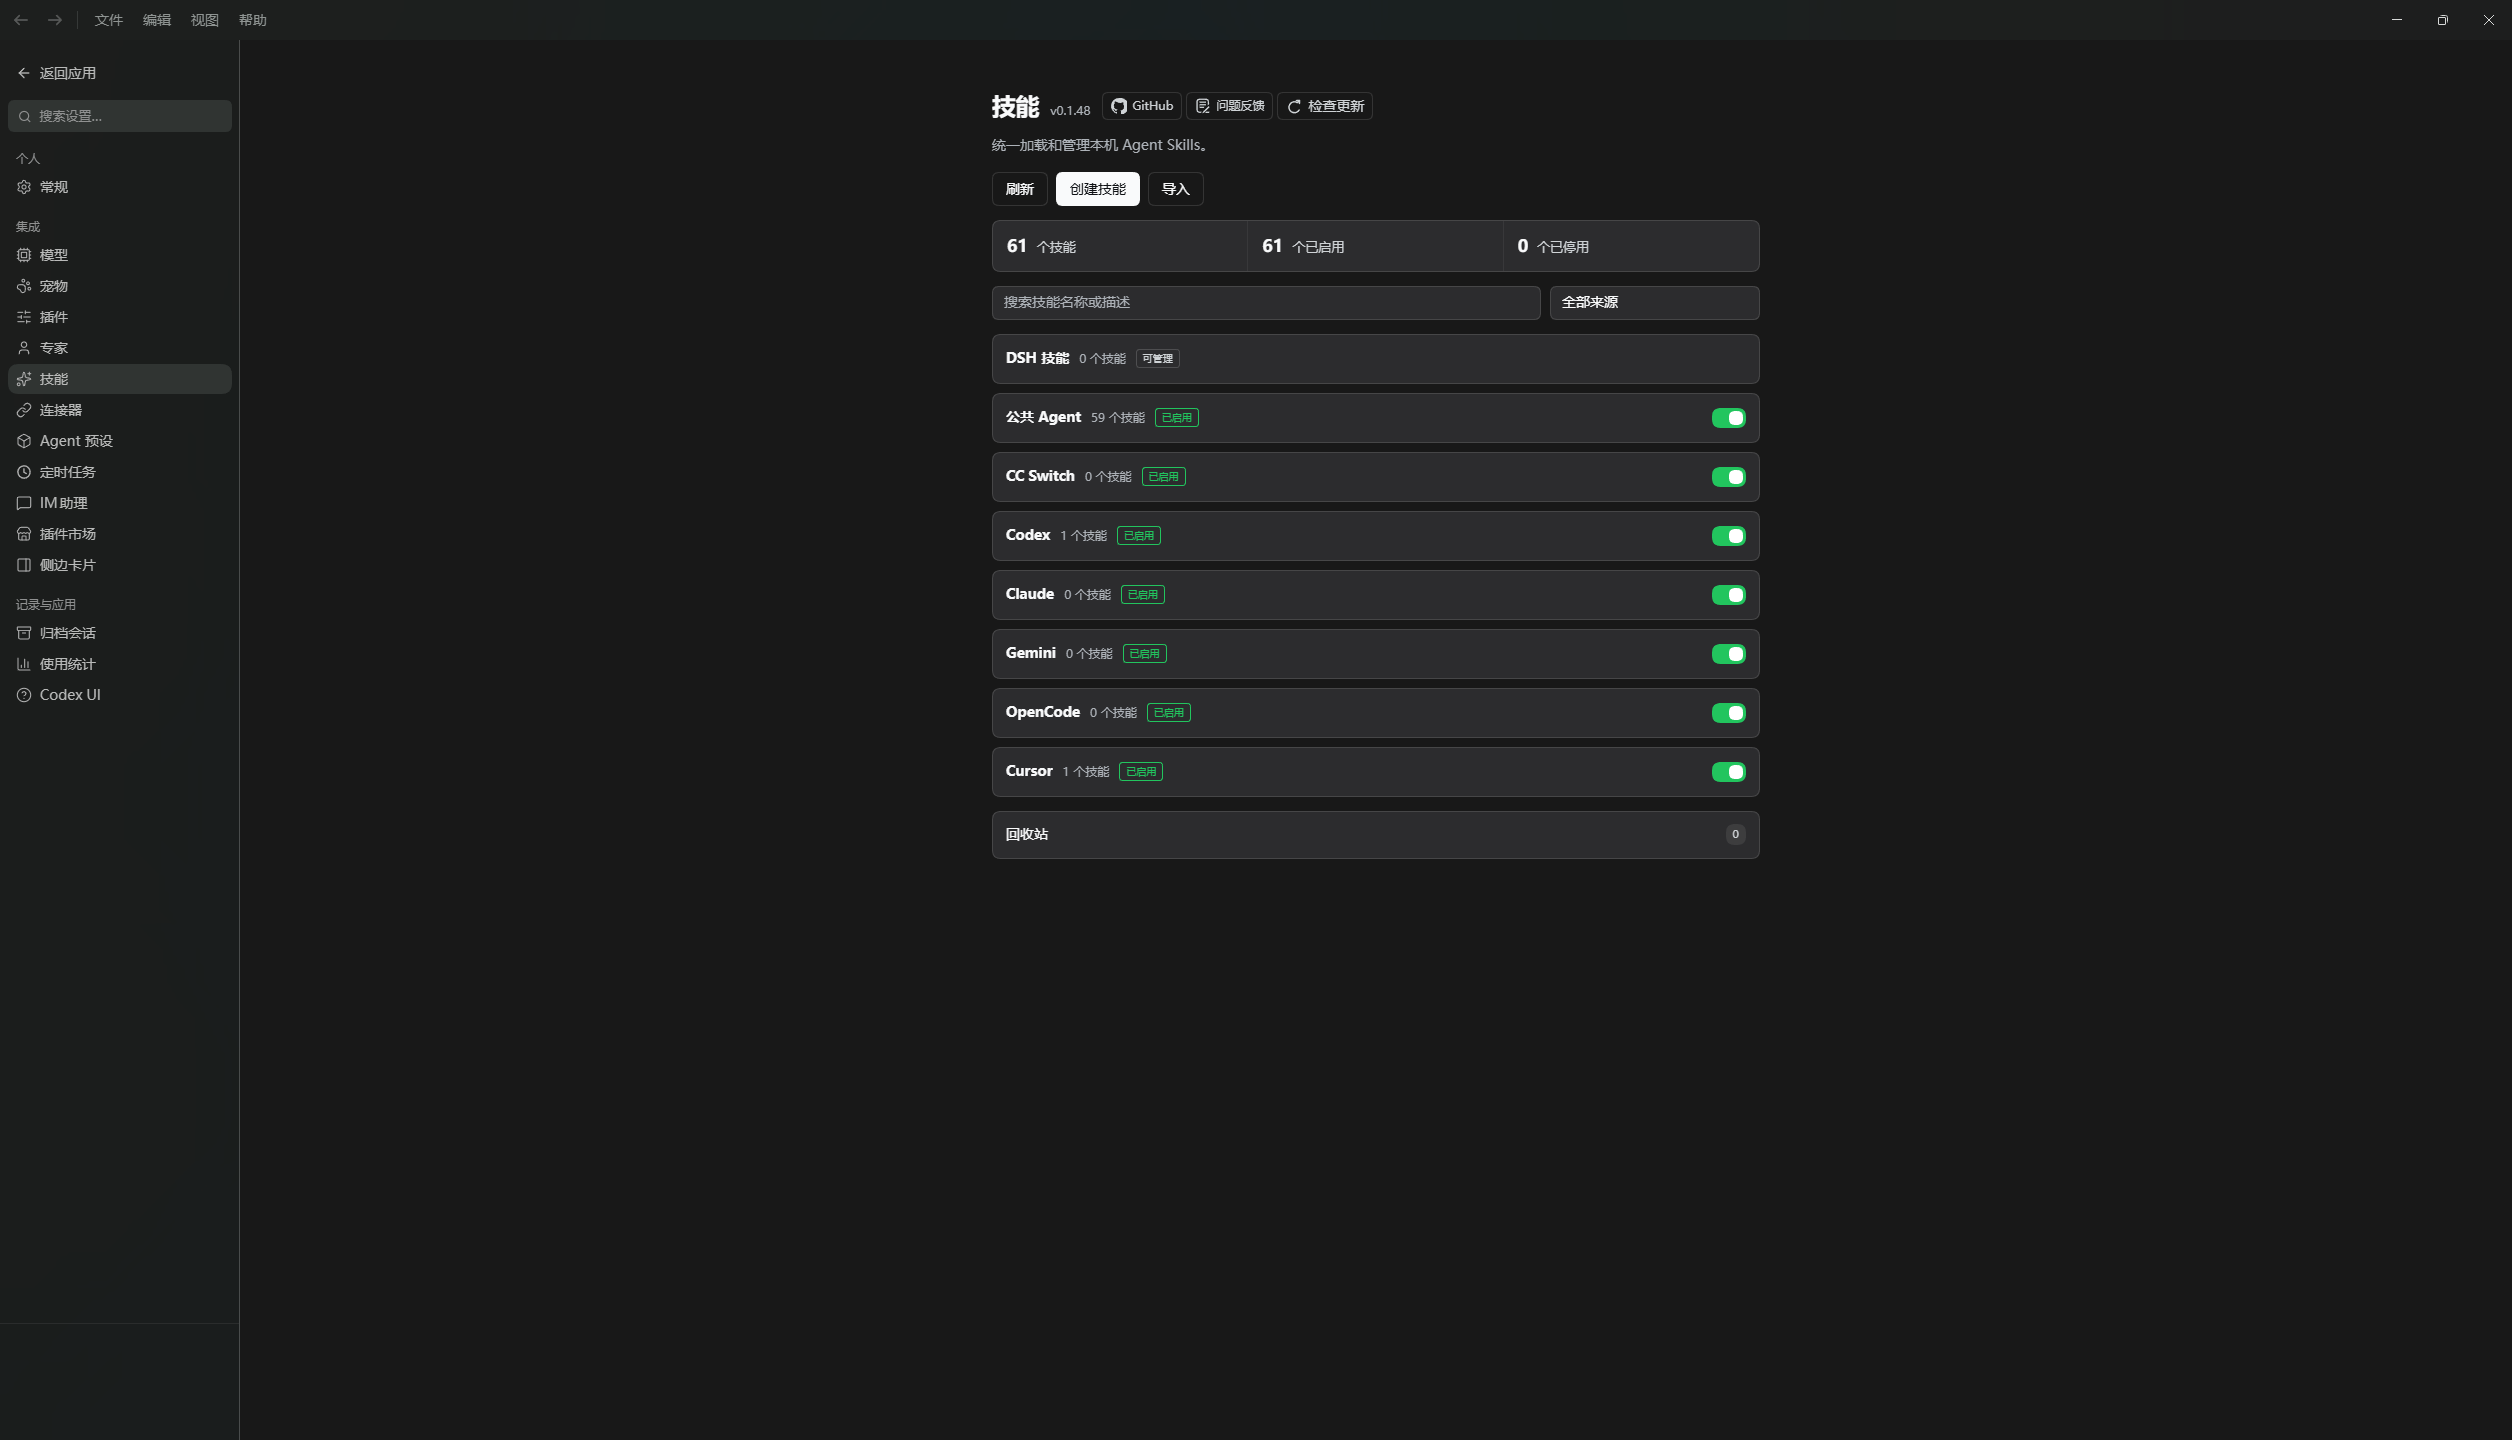
Task: Open the 全部来源 source dropdown
Action: click(1654, 303)
